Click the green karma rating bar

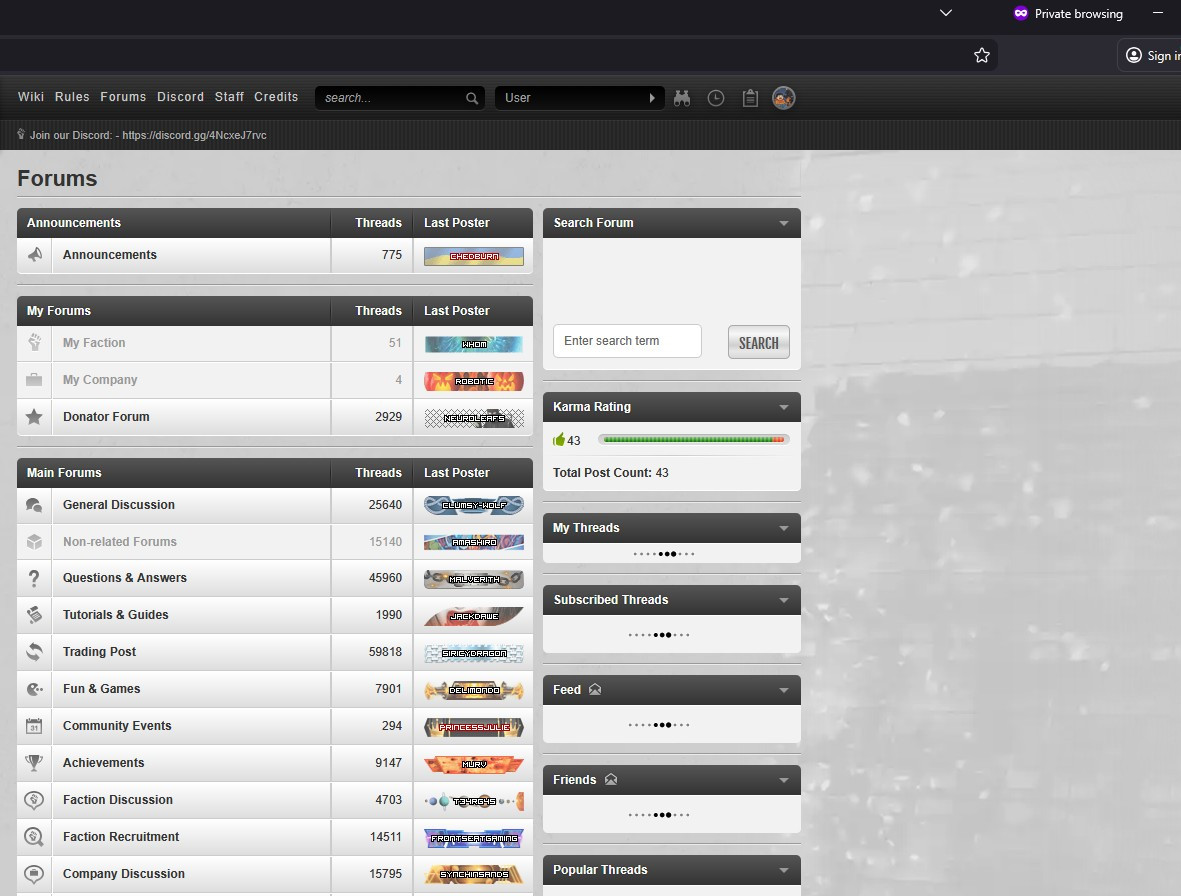point(694,440)
